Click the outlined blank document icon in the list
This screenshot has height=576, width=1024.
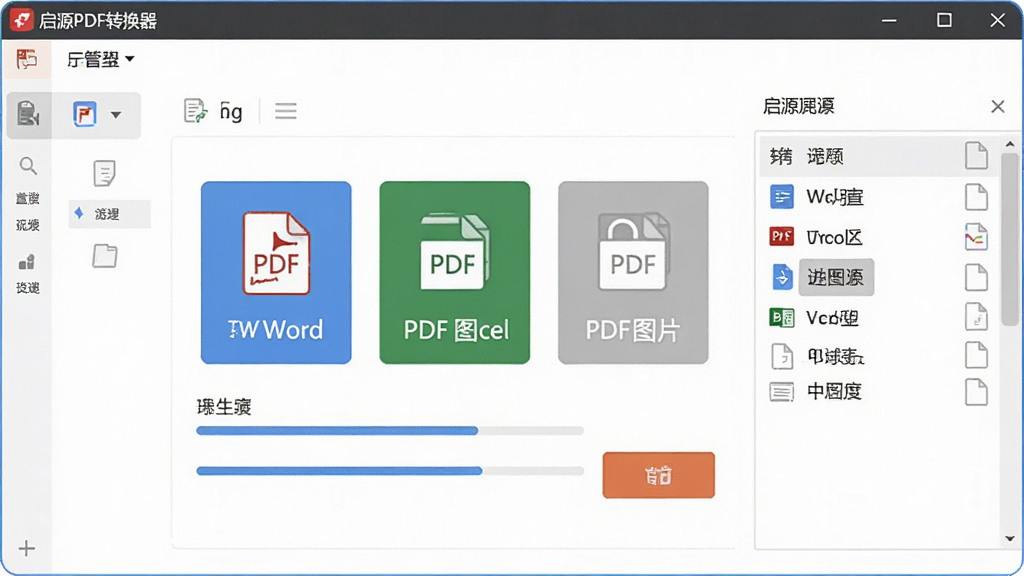[x=782, y=357]
